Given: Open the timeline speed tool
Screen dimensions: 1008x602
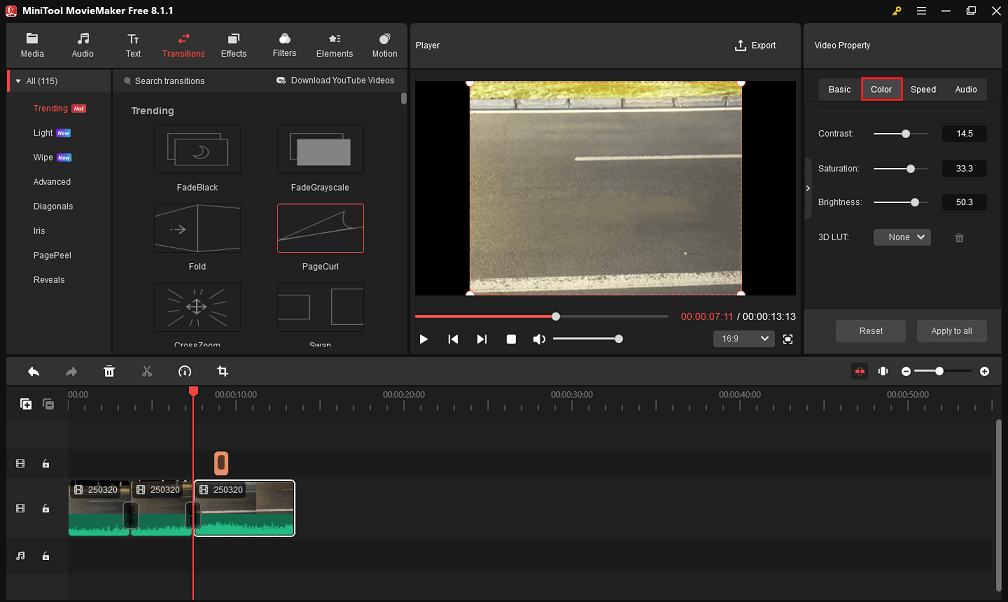Looking at the screenshot, I should coord(184,371).
